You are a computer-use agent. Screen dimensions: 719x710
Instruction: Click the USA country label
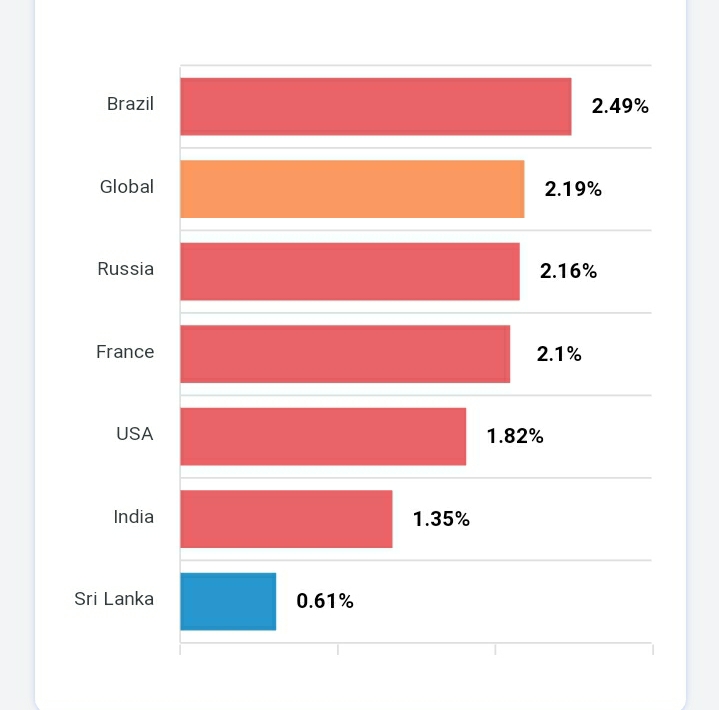coord(135,434)
